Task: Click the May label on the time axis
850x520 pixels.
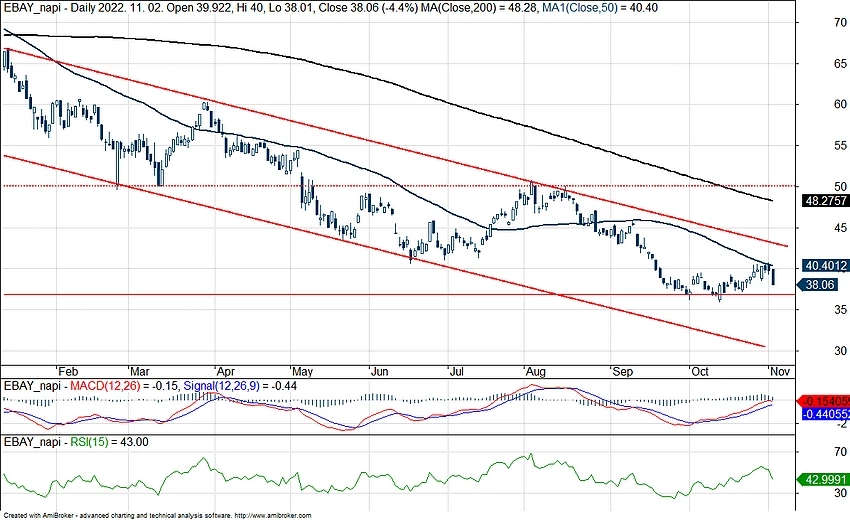Action: pos(302,371)
